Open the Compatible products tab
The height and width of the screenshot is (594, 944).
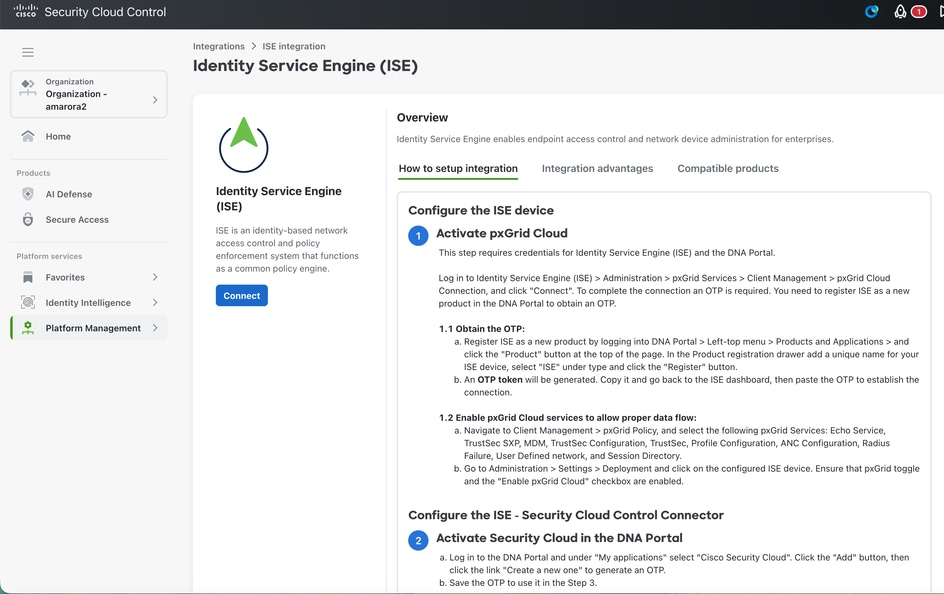728,169
